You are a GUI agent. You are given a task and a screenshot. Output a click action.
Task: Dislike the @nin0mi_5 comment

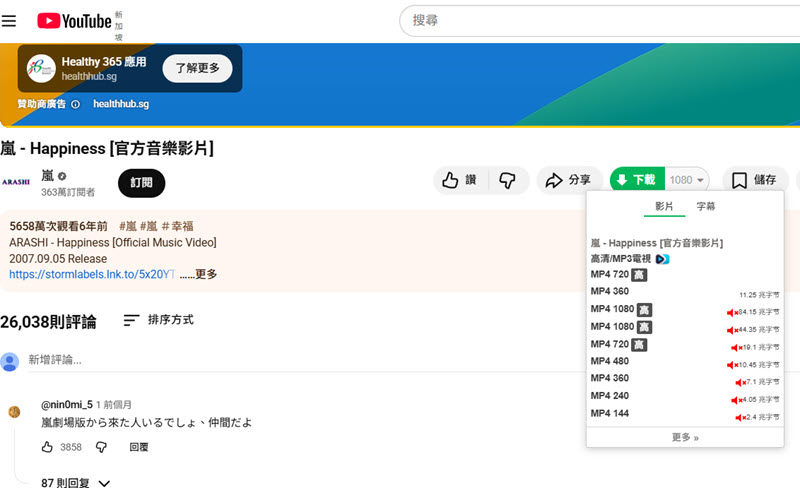(x=102, y=447)
